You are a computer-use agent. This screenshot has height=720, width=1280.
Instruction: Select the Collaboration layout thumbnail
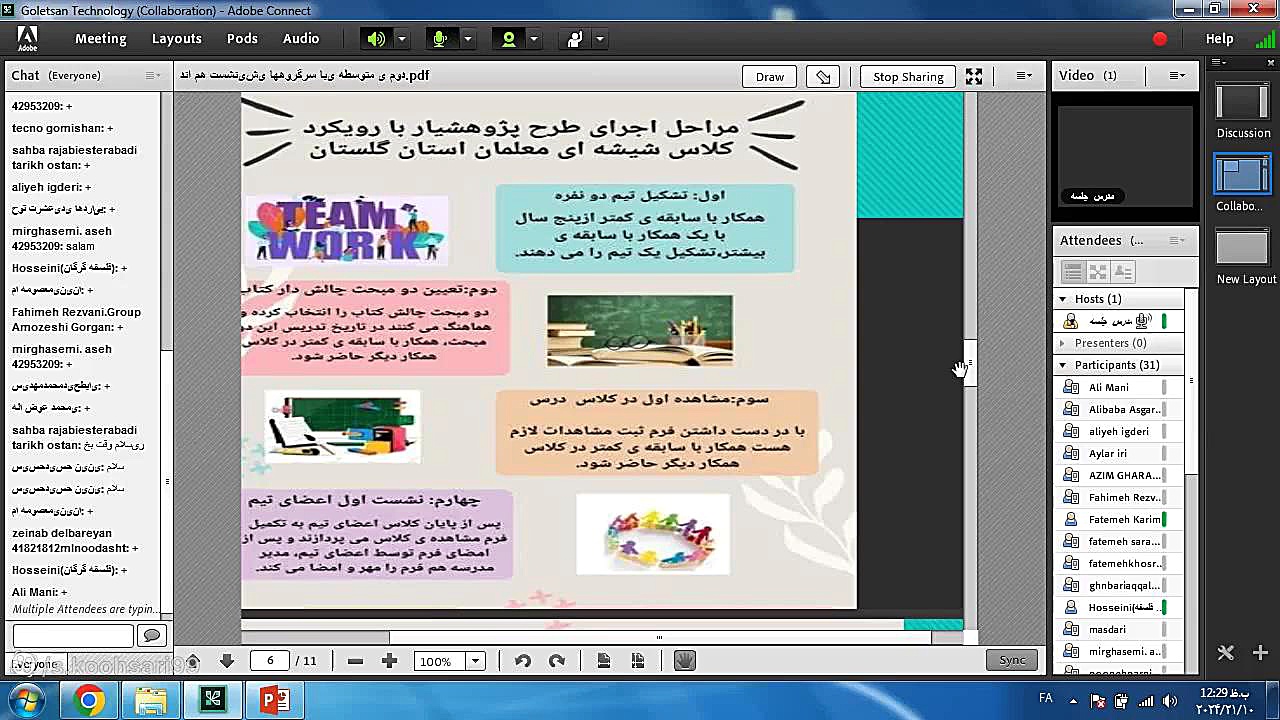[x=1243, y=175]
